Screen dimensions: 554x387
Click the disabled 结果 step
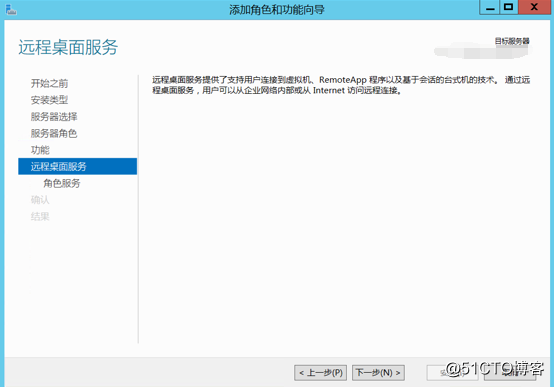click(x=40, y=216)
